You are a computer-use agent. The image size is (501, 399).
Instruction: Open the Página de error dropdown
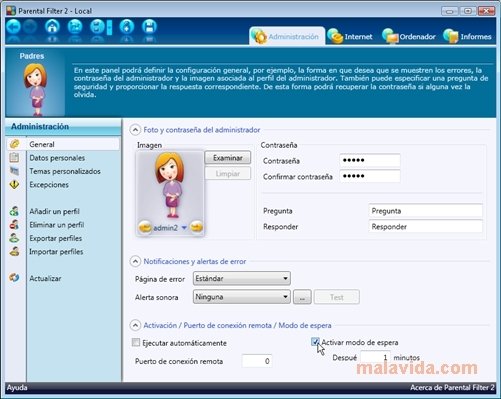[242, 278]
